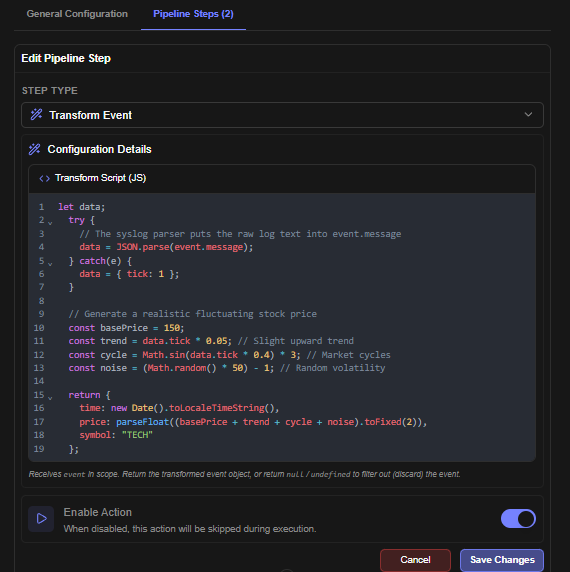
Task: Open the Transform Event step type dropdown
Action: tap(282, 115)
